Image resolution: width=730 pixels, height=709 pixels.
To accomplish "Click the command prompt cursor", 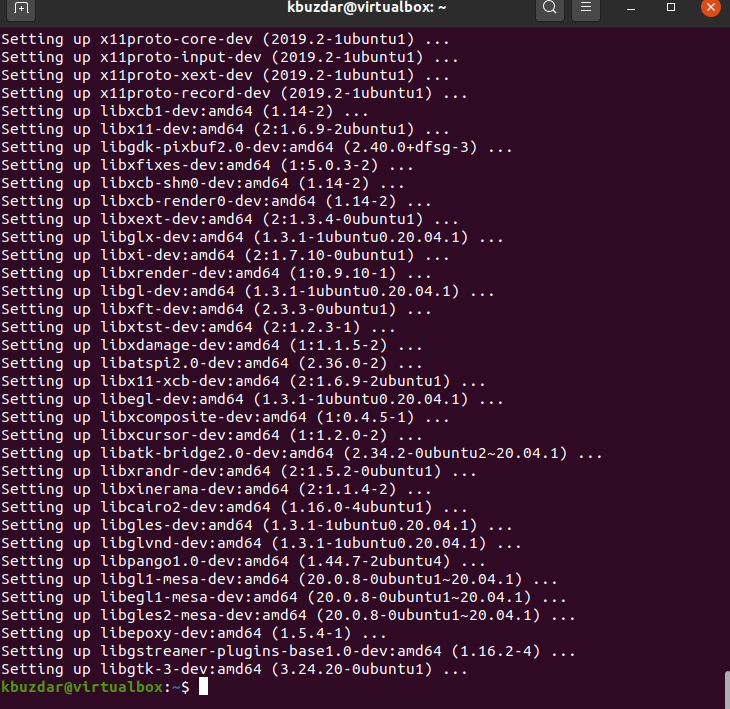I will click(203, 687).
